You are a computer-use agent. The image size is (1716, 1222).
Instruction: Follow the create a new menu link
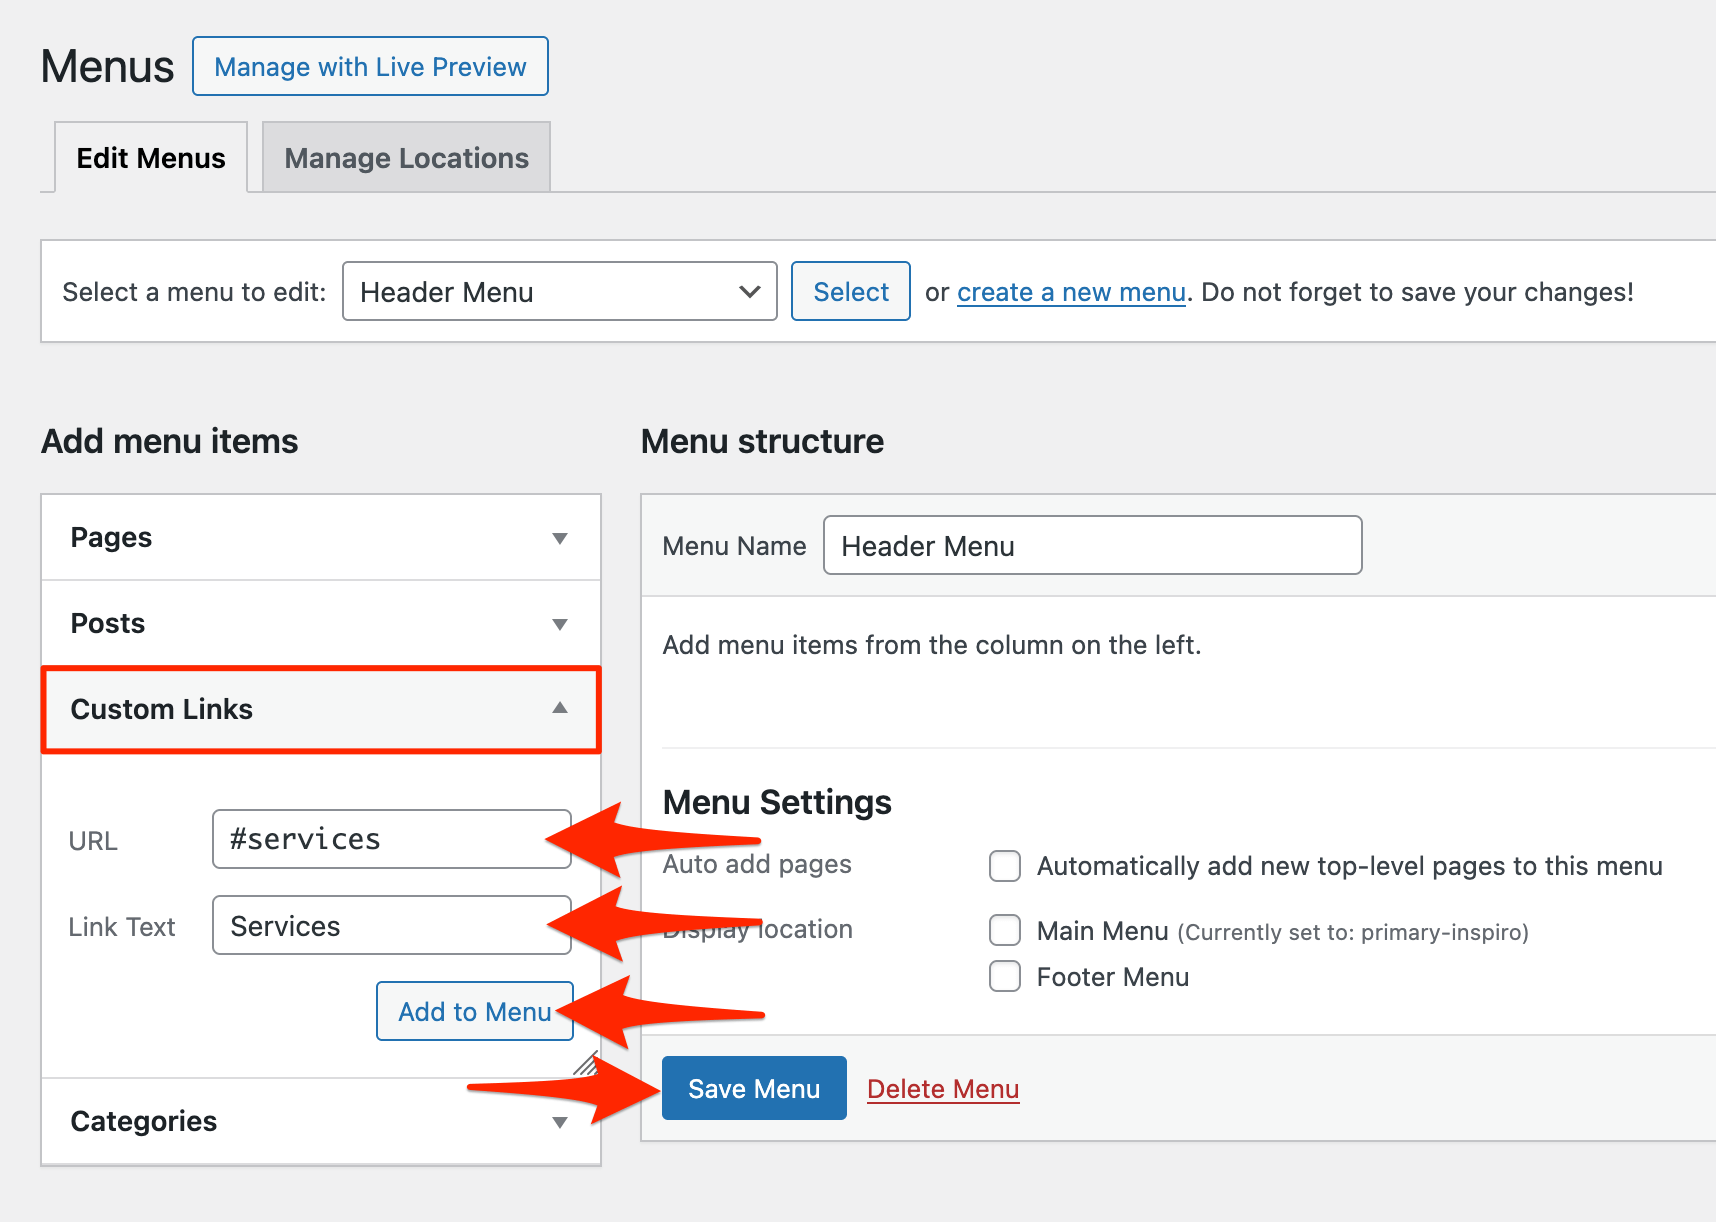point(1070,292)
